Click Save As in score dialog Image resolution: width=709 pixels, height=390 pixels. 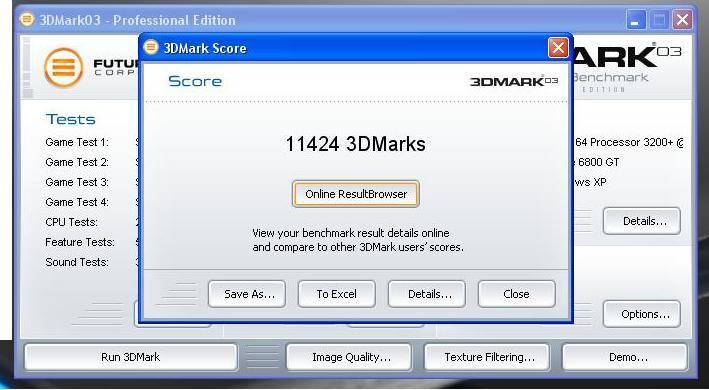247,294
